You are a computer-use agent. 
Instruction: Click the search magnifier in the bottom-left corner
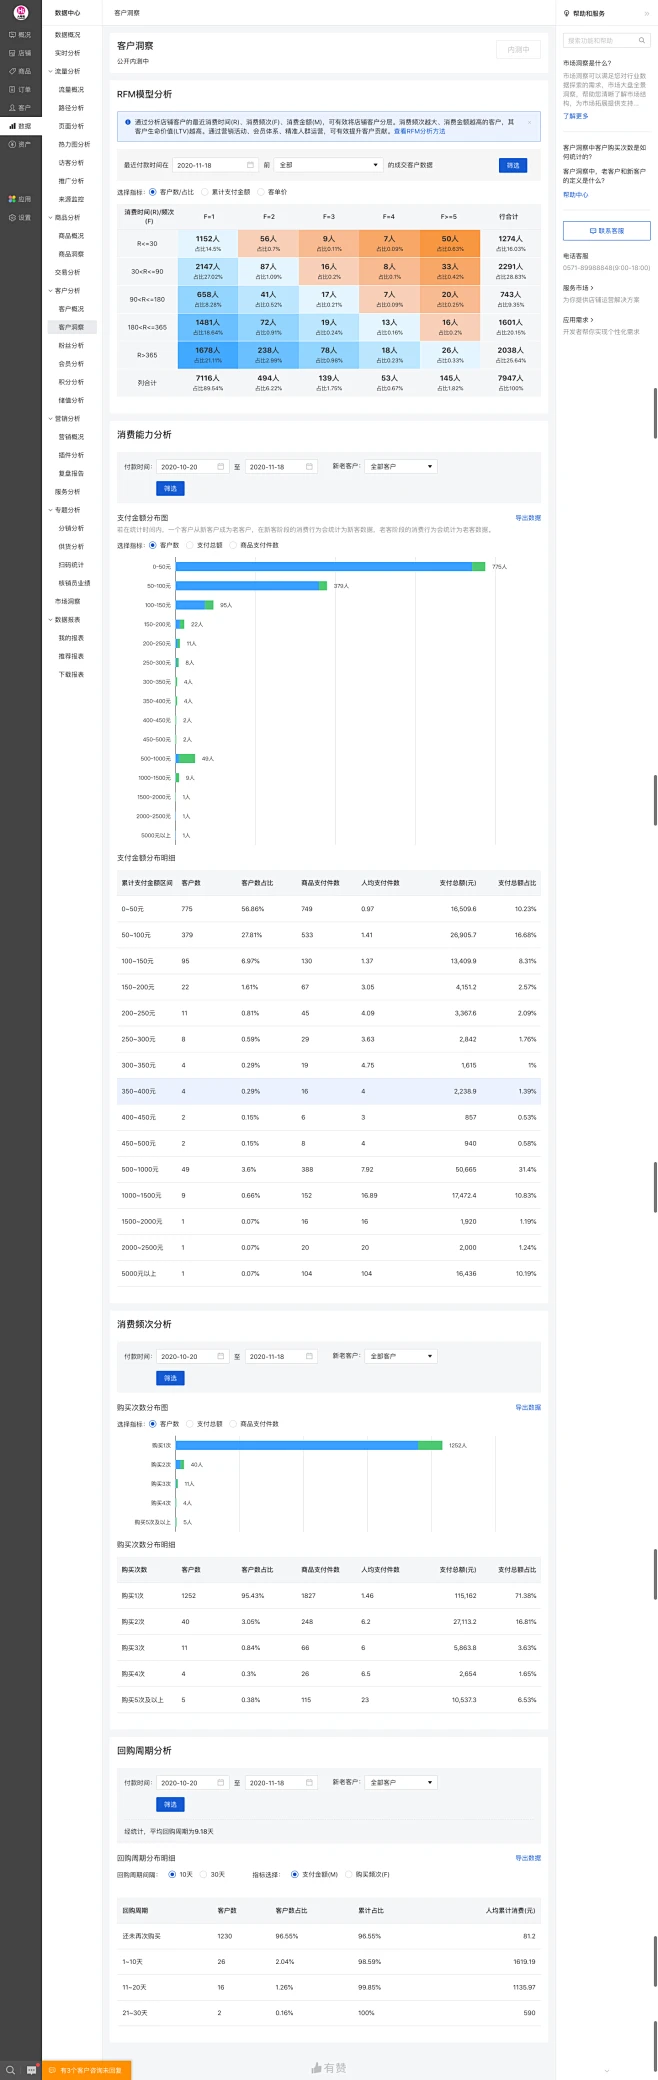10,2069
